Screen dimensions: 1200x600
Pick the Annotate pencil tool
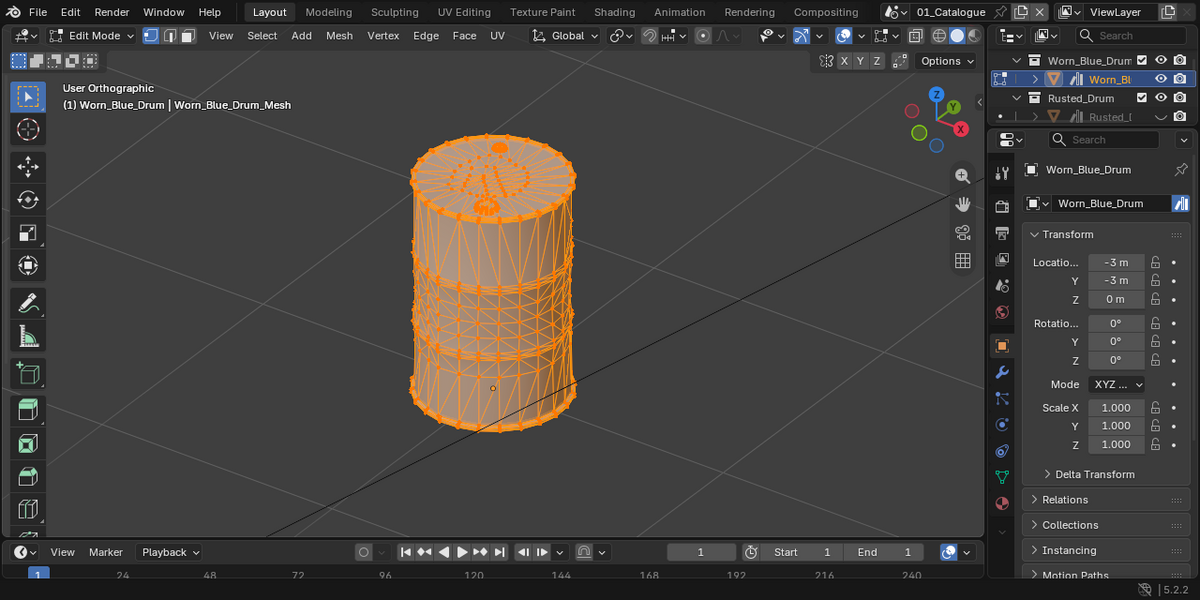click(x=28, y=303)
